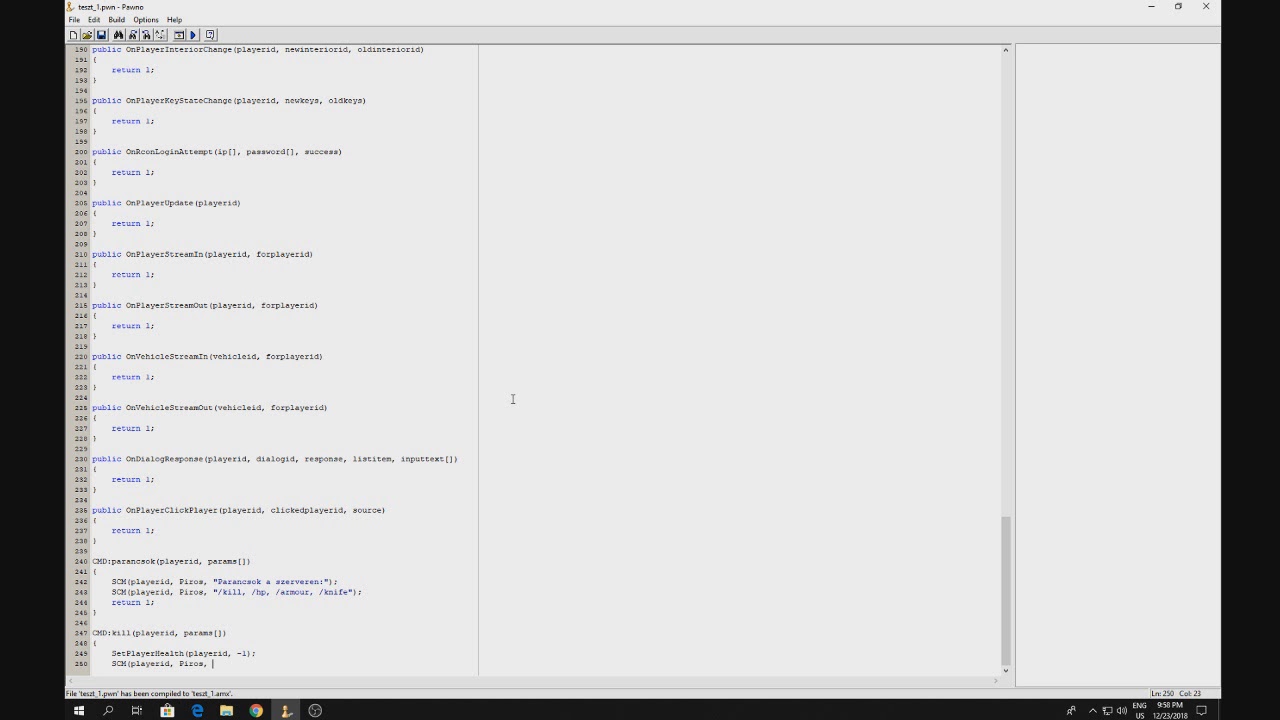The height and width of the screenshot is (720, 1280).
Task: Open Google Chrome from the taskbar
Action: 256,711
